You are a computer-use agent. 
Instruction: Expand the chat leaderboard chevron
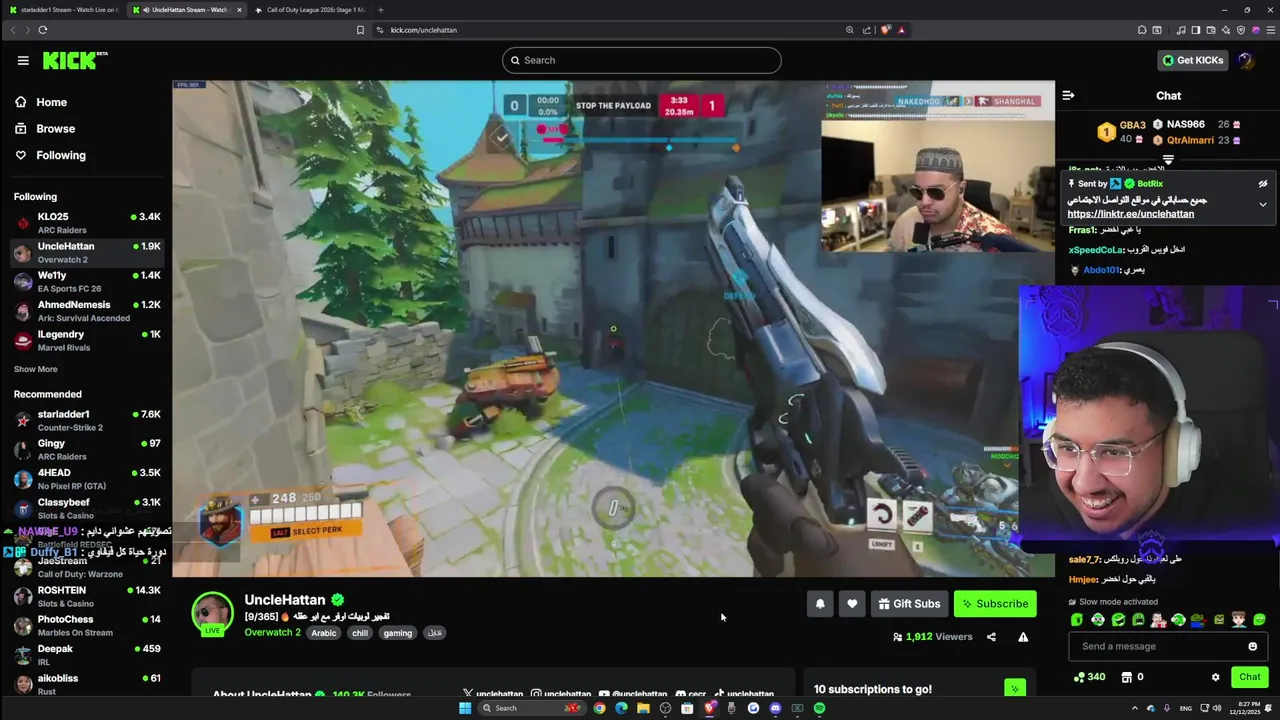pyautogui.click(x=1168, y=160)
